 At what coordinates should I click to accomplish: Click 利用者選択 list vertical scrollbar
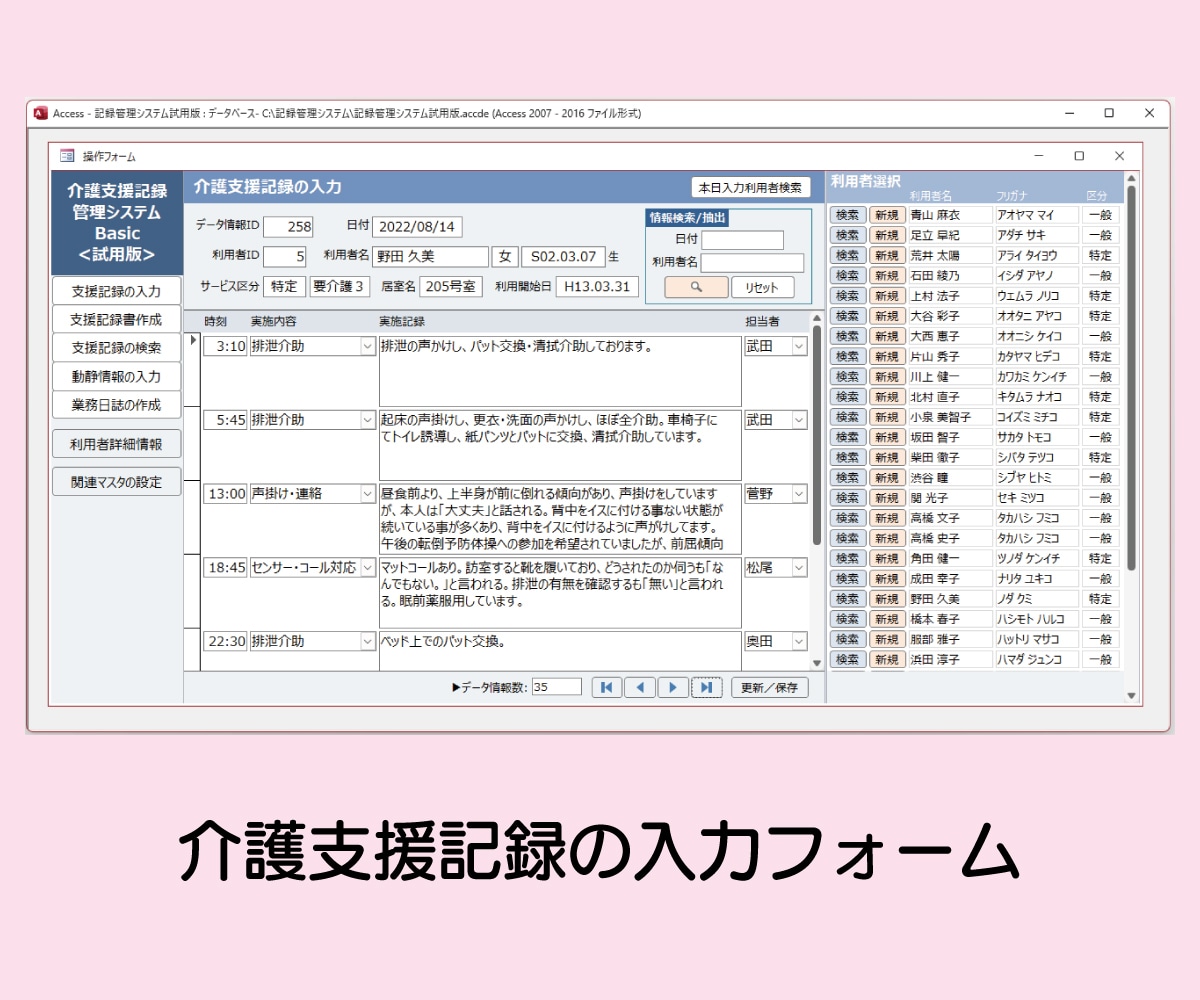[x=1132, y=377]
